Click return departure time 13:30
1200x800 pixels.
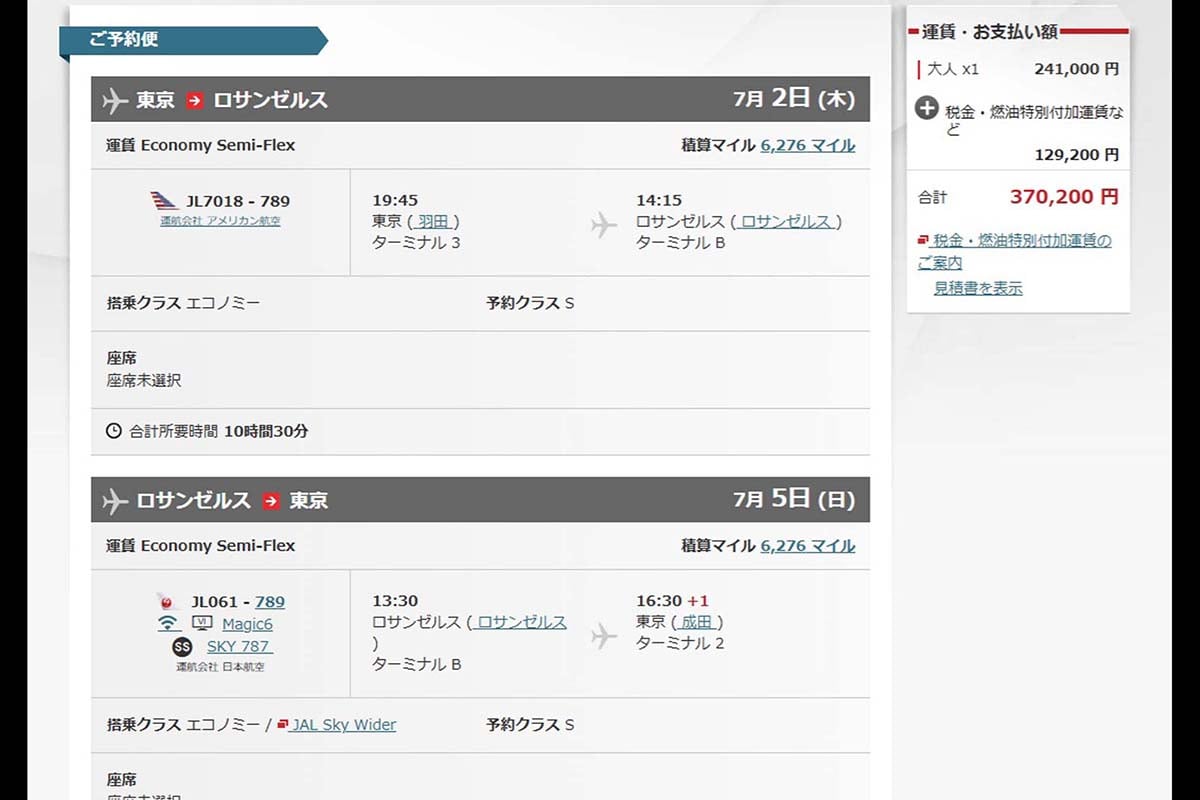tap(395, 601)
